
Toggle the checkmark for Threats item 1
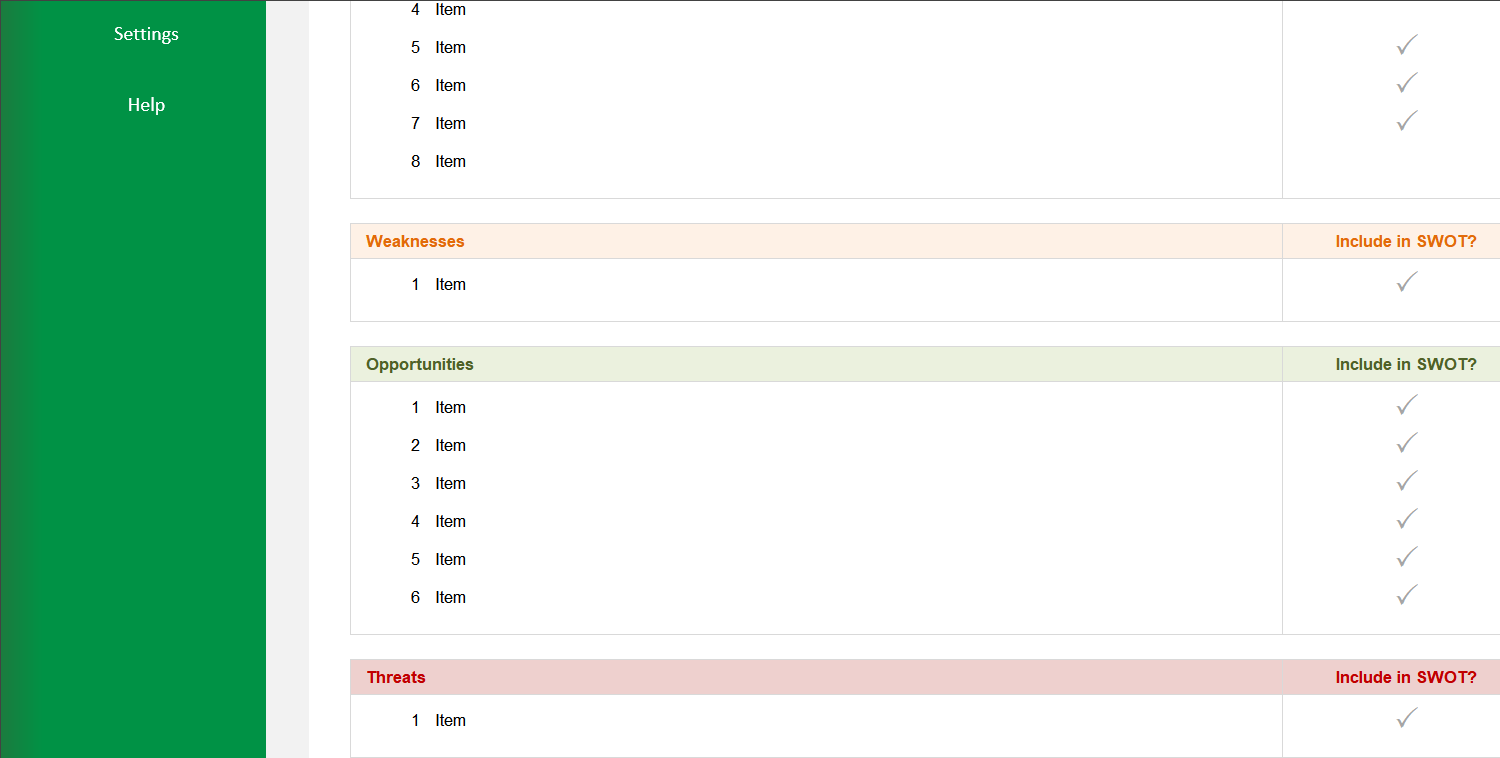coord(1406,718)
